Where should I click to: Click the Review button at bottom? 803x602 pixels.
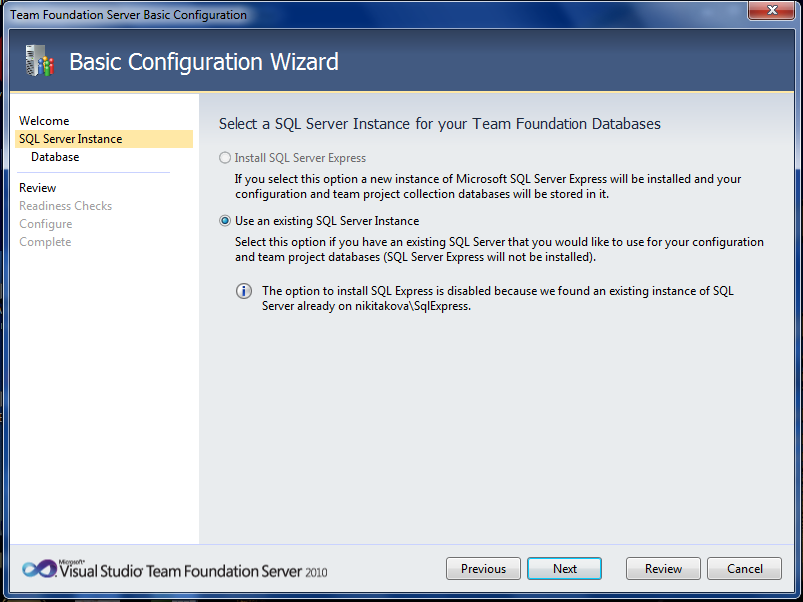(x=662, y=568)
